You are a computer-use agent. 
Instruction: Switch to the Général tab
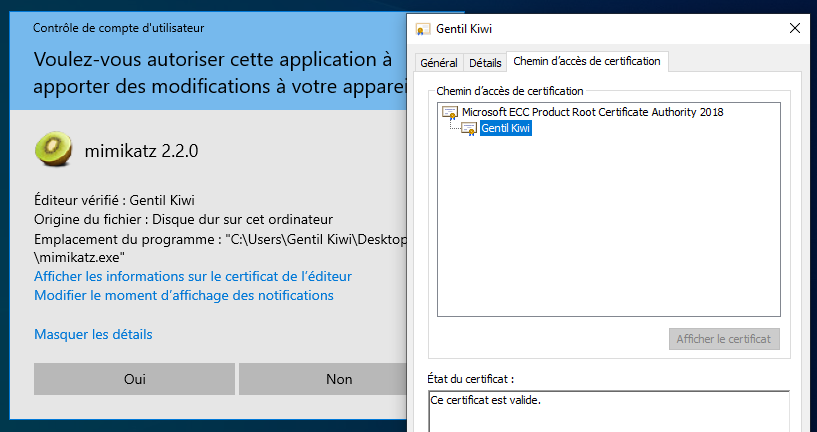(439, 63)
